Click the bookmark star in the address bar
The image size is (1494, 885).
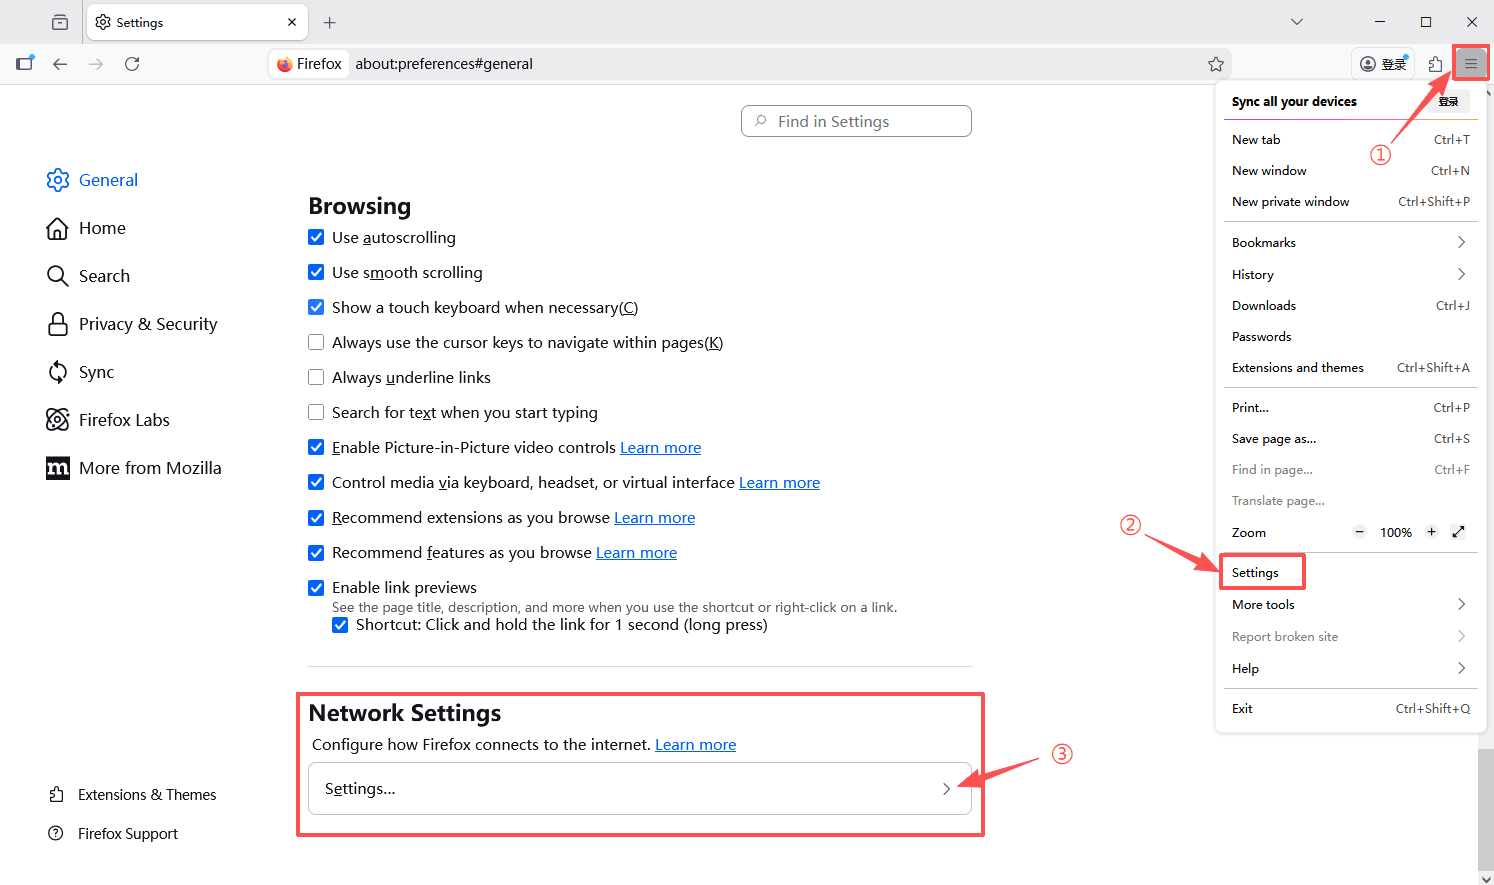1216,63
